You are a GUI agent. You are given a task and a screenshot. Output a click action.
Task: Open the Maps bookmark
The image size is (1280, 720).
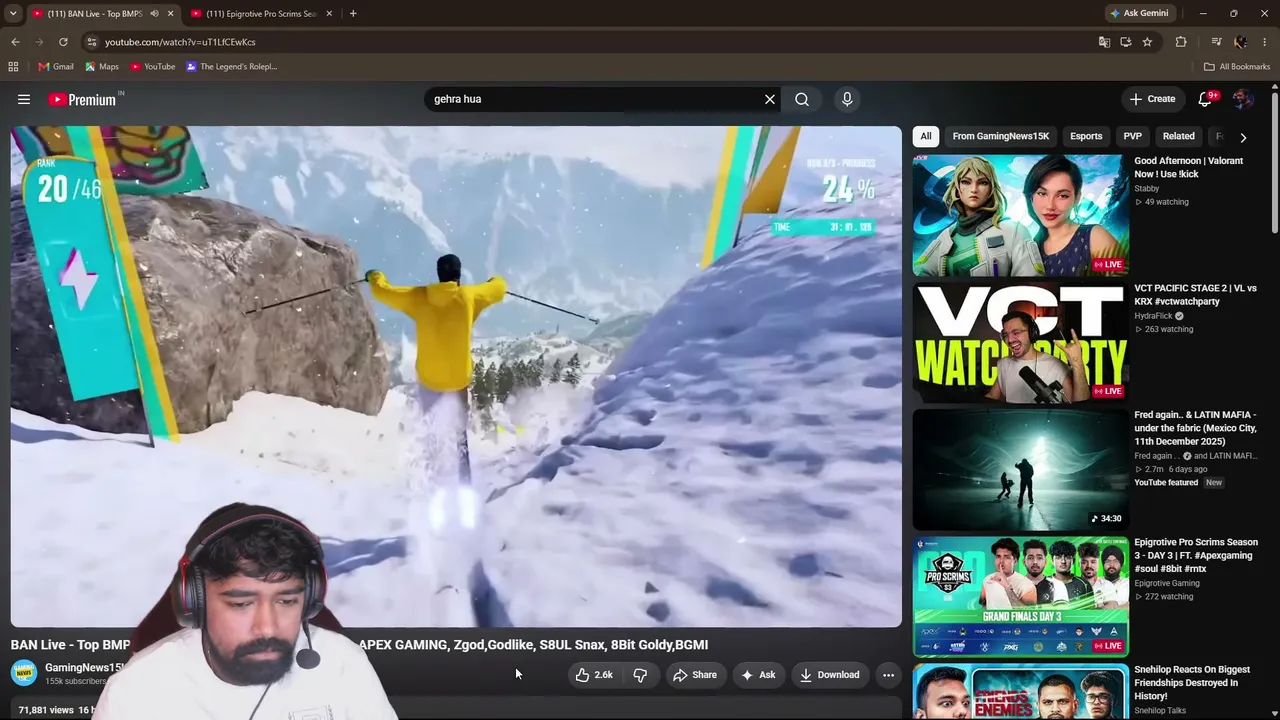coord(102,67)
